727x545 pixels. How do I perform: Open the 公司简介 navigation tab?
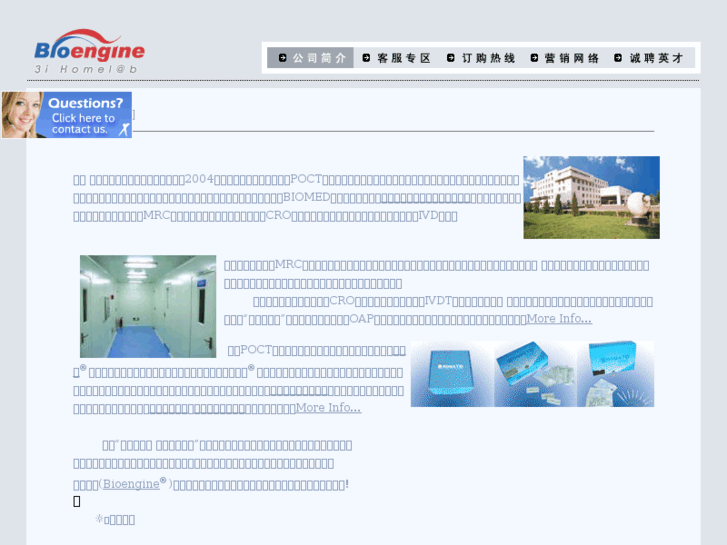coord(310,58)
